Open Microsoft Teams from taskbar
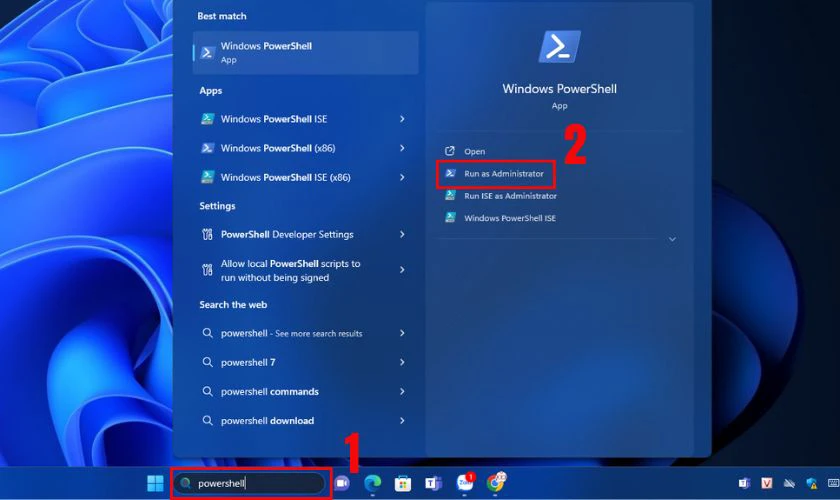 (433, 483)
